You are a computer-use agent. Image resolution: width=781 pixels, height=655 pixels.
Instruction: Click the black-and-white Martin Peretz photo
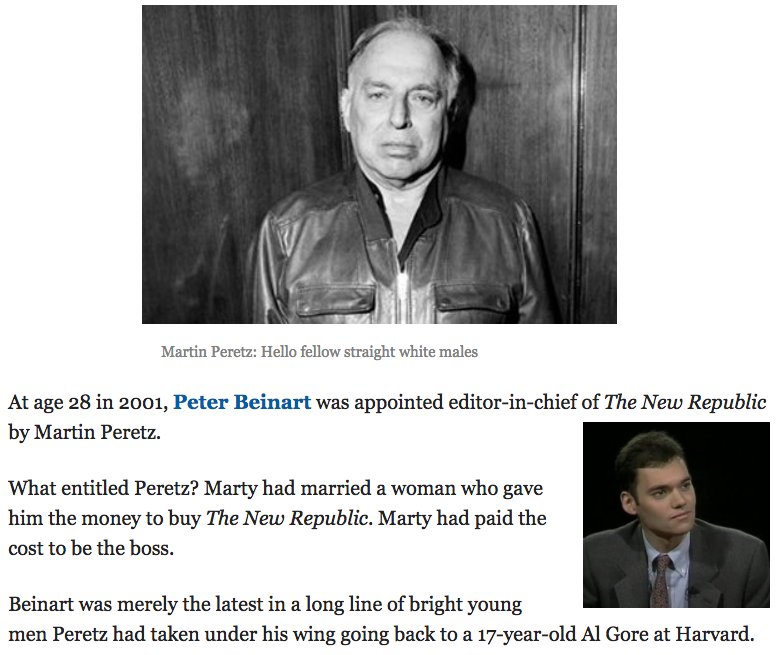(379, 164)
